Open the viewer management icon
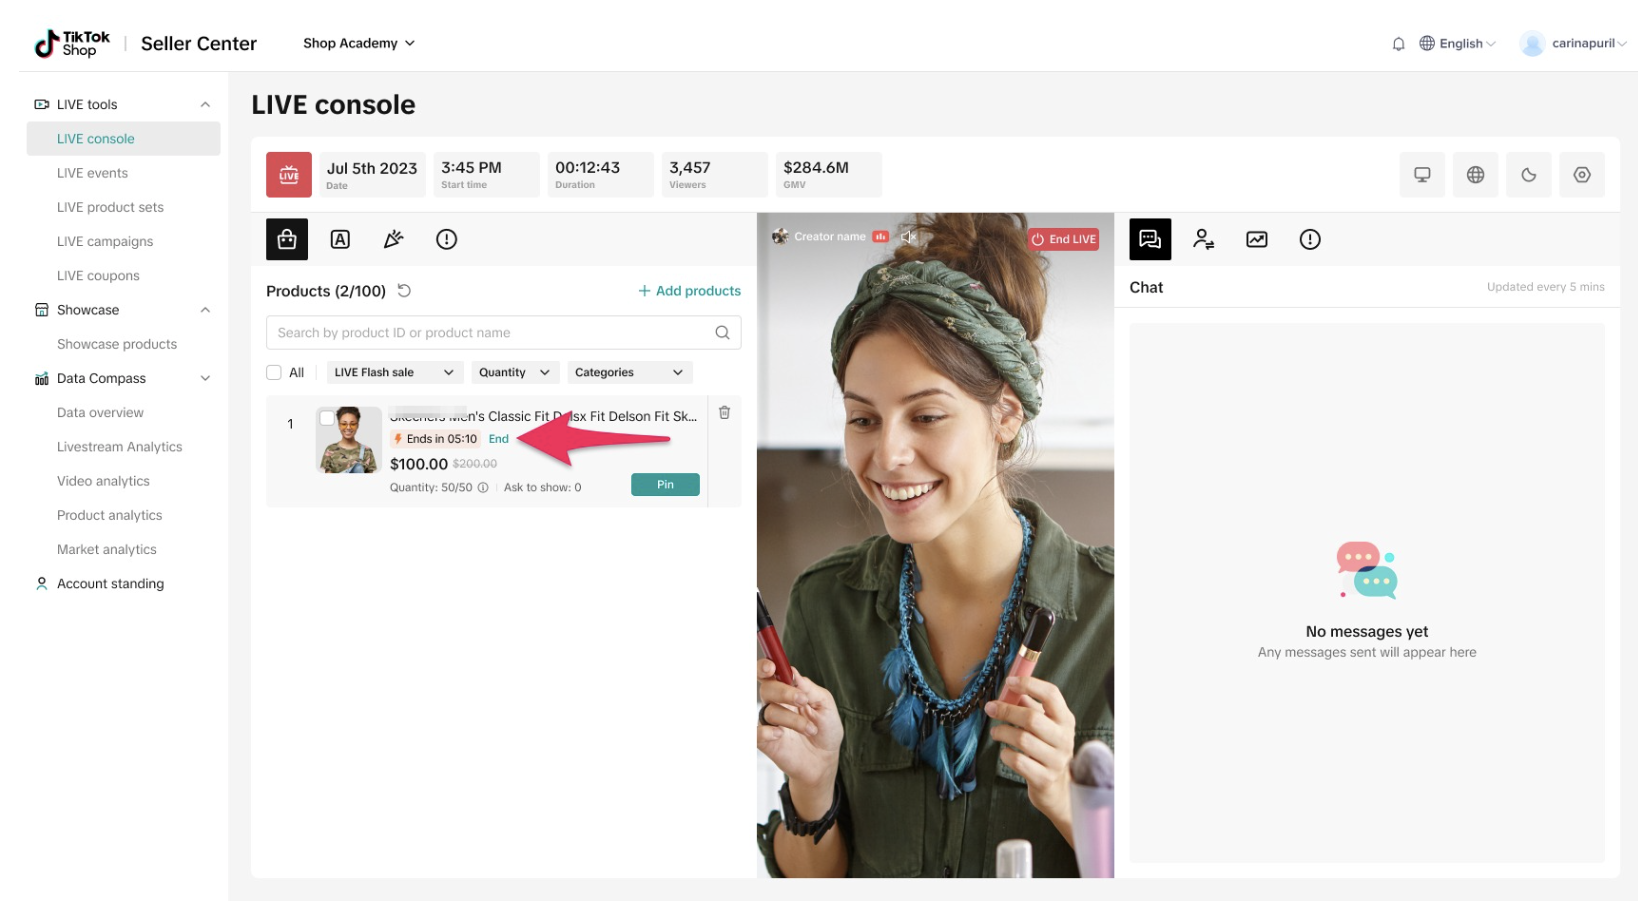 (x=1203, y=239)
